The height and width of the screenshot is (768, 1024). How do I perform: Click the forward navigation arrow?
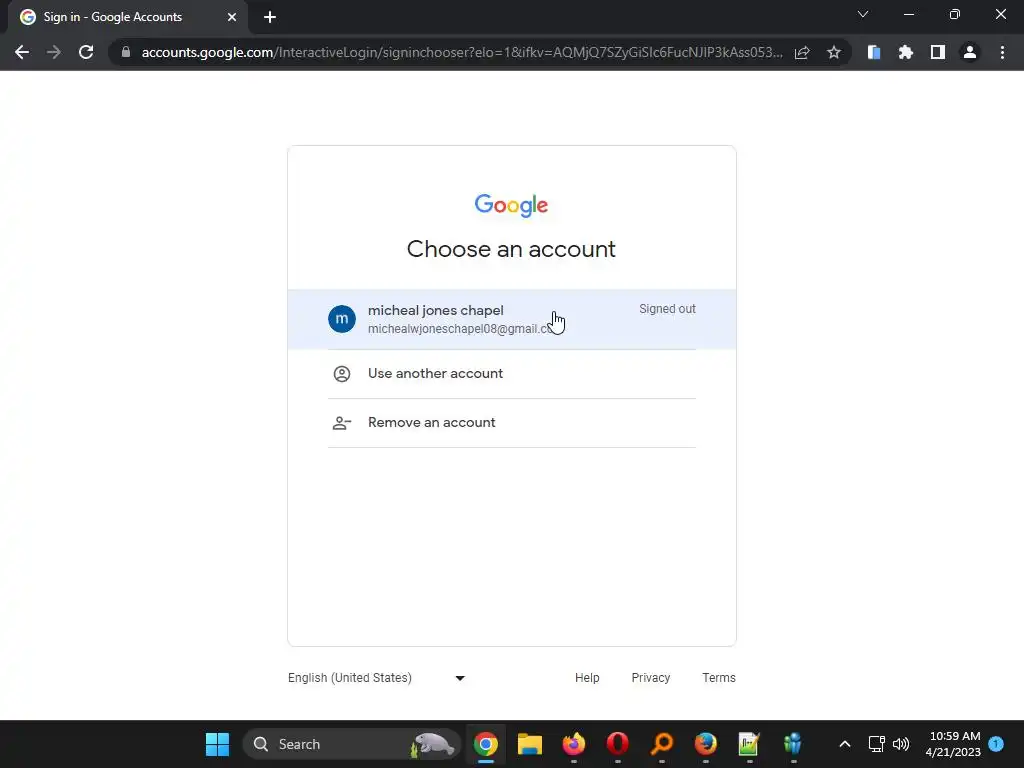pyautogui.click(x=54, y=52)
